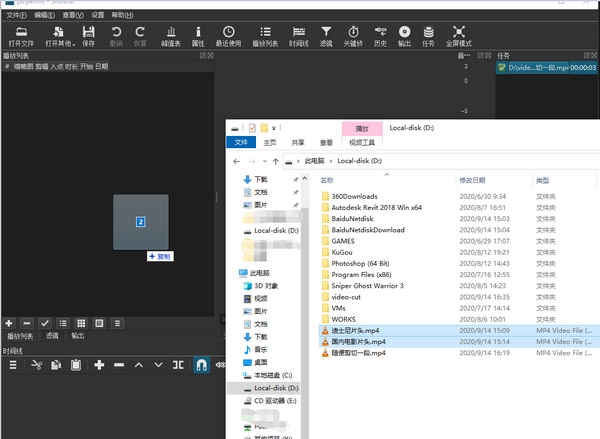This screenshot has height=439, width=600.
Task: Open the Filters panel from toolbar
Action: [326, 37]
